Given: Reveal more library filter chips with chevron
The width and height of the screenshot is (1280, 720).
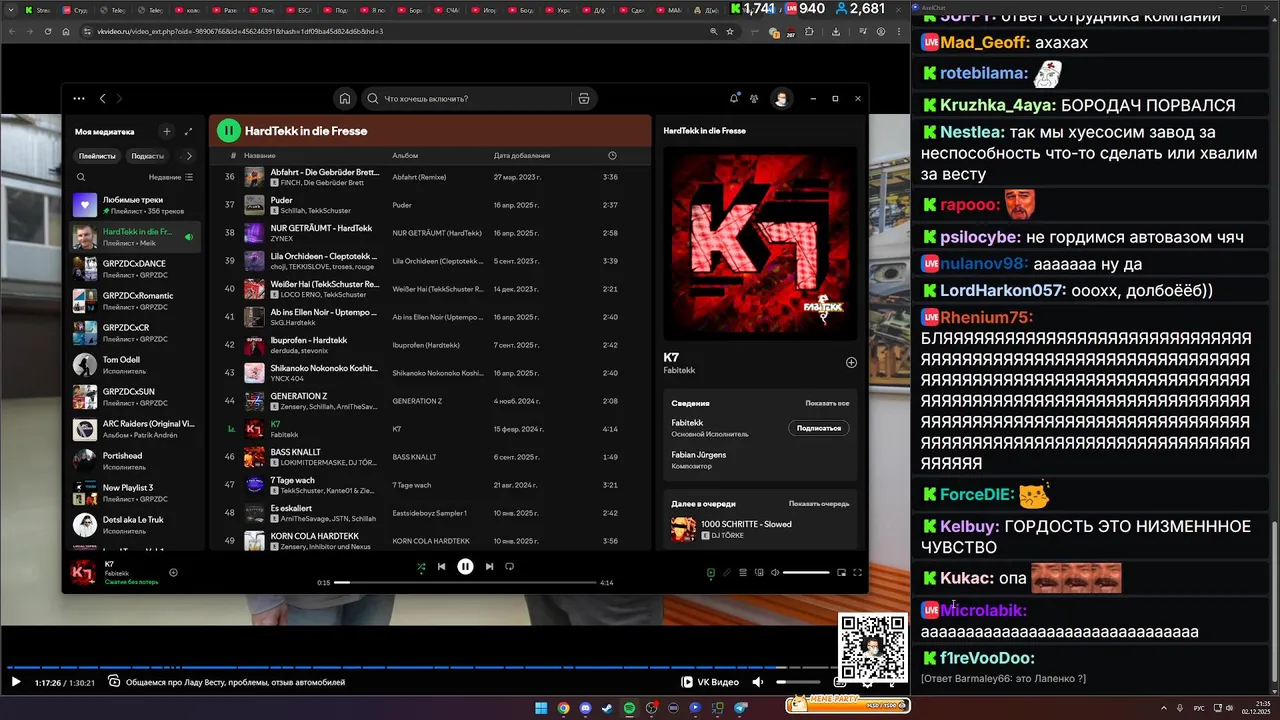Looking at the screenshot, I should (x=190, y=156).
